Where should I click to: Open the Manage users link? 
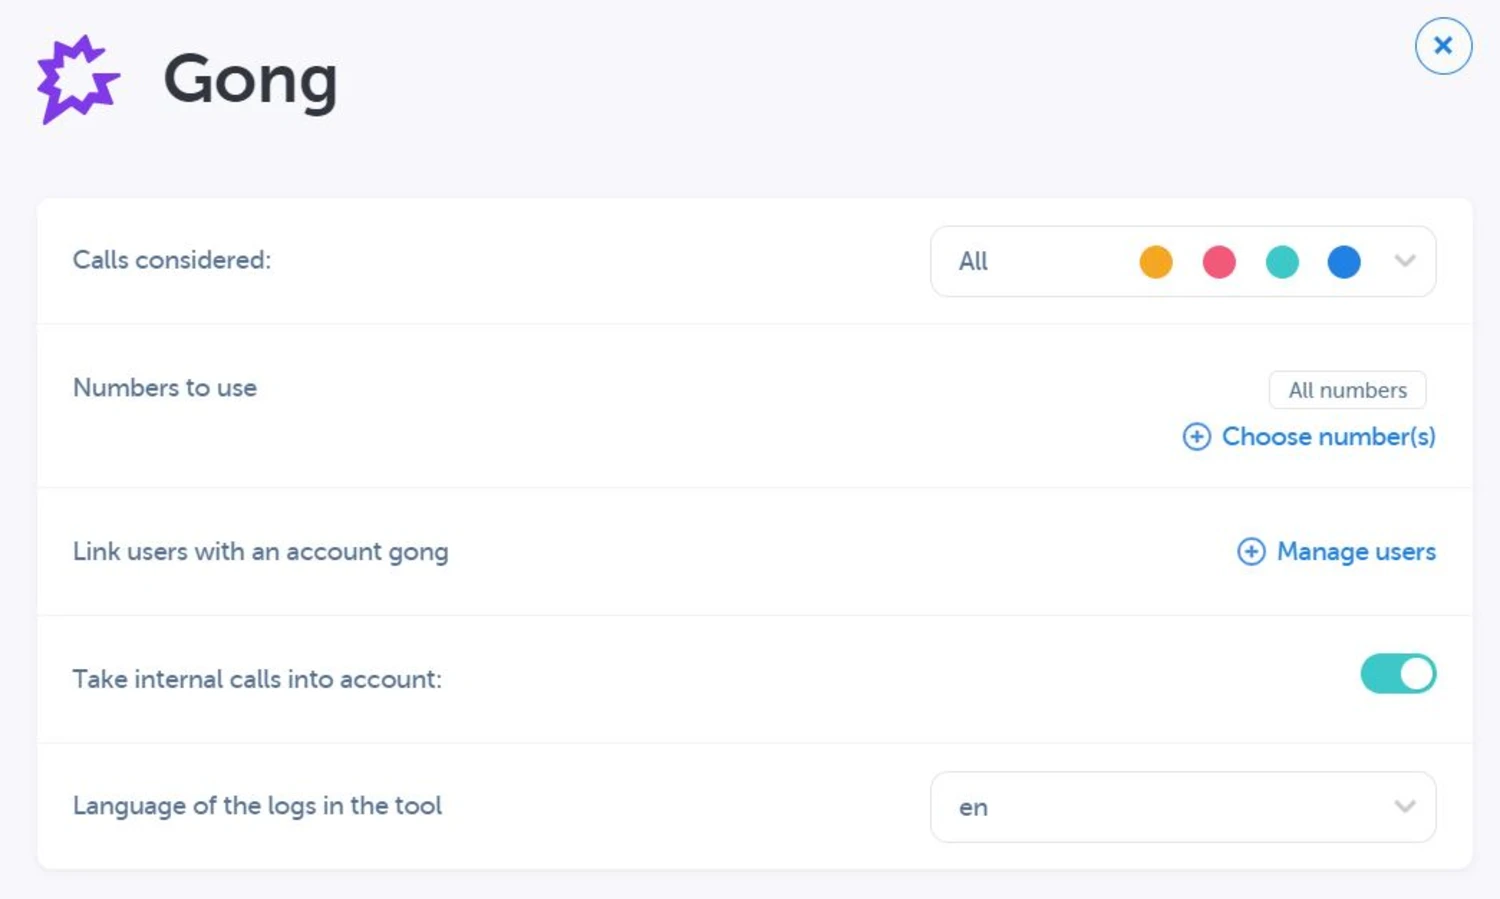pyautogui.click(x=1356, y=552)
